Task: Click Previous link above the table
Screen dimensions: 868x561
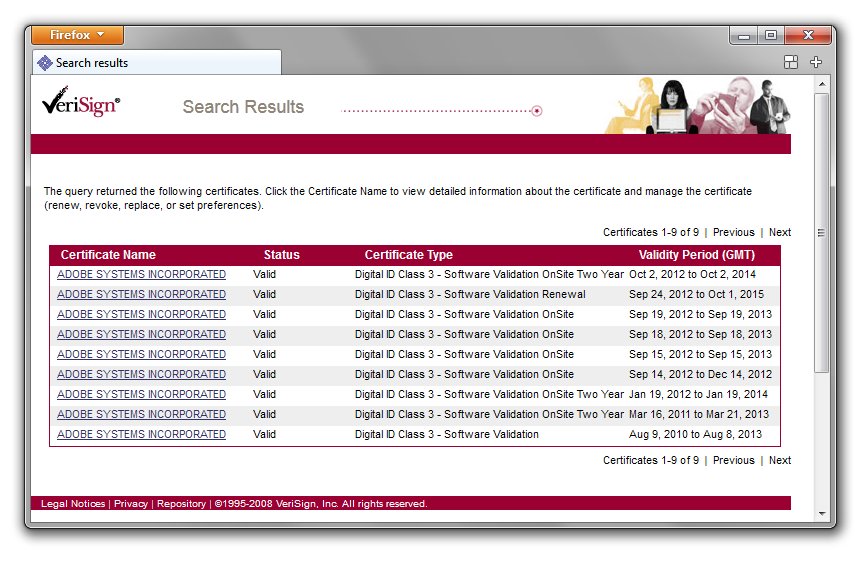Action: (733, 232)
